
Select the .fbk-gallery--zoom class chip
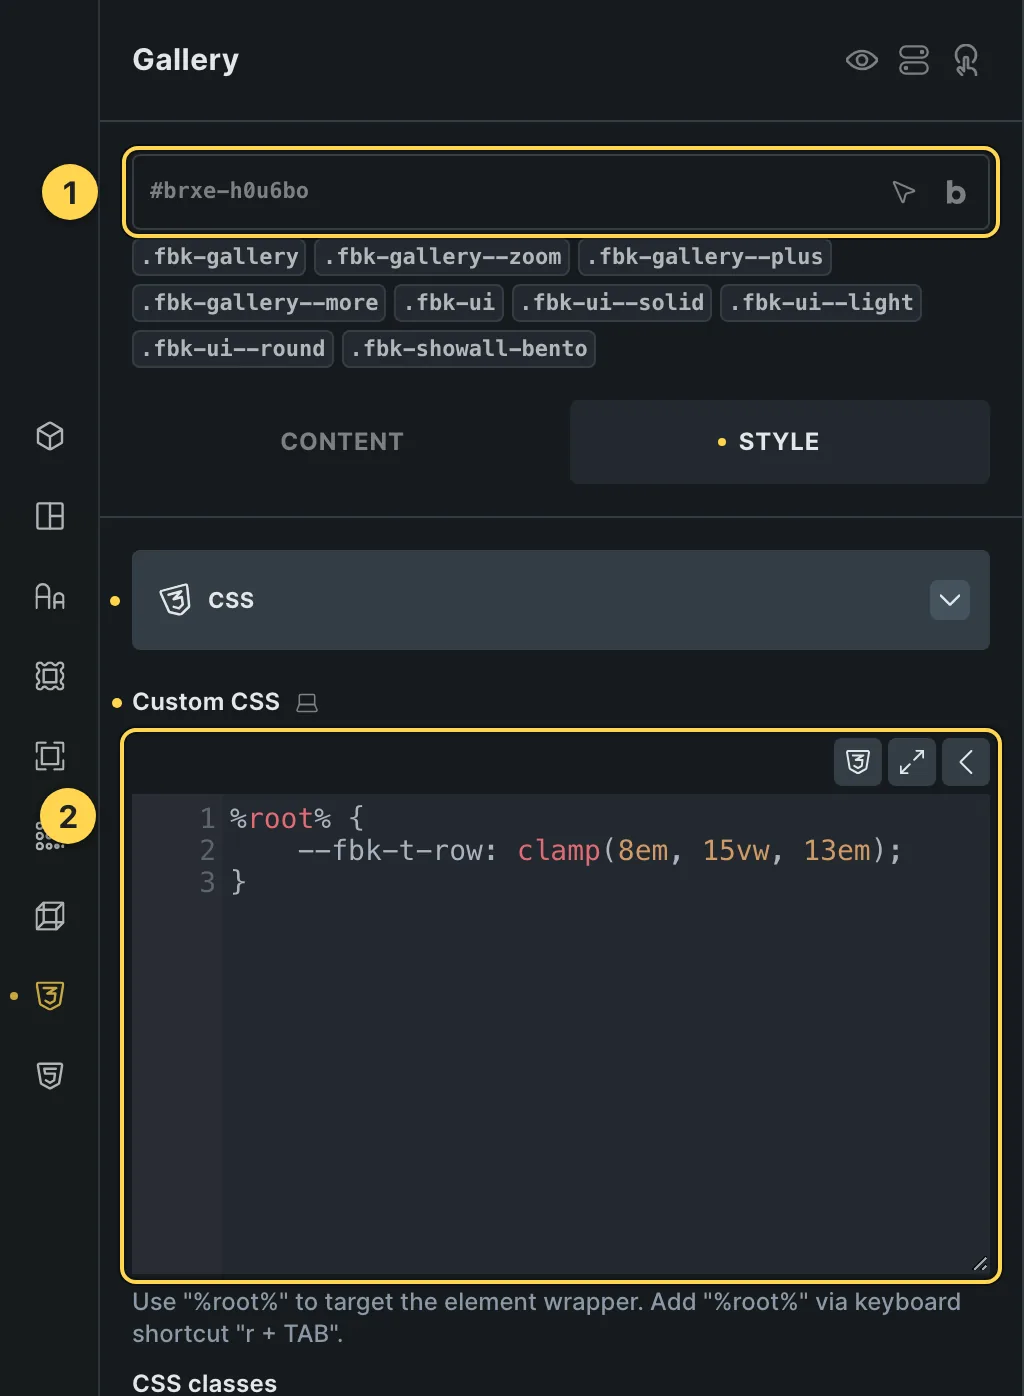(x=443, y=257)
